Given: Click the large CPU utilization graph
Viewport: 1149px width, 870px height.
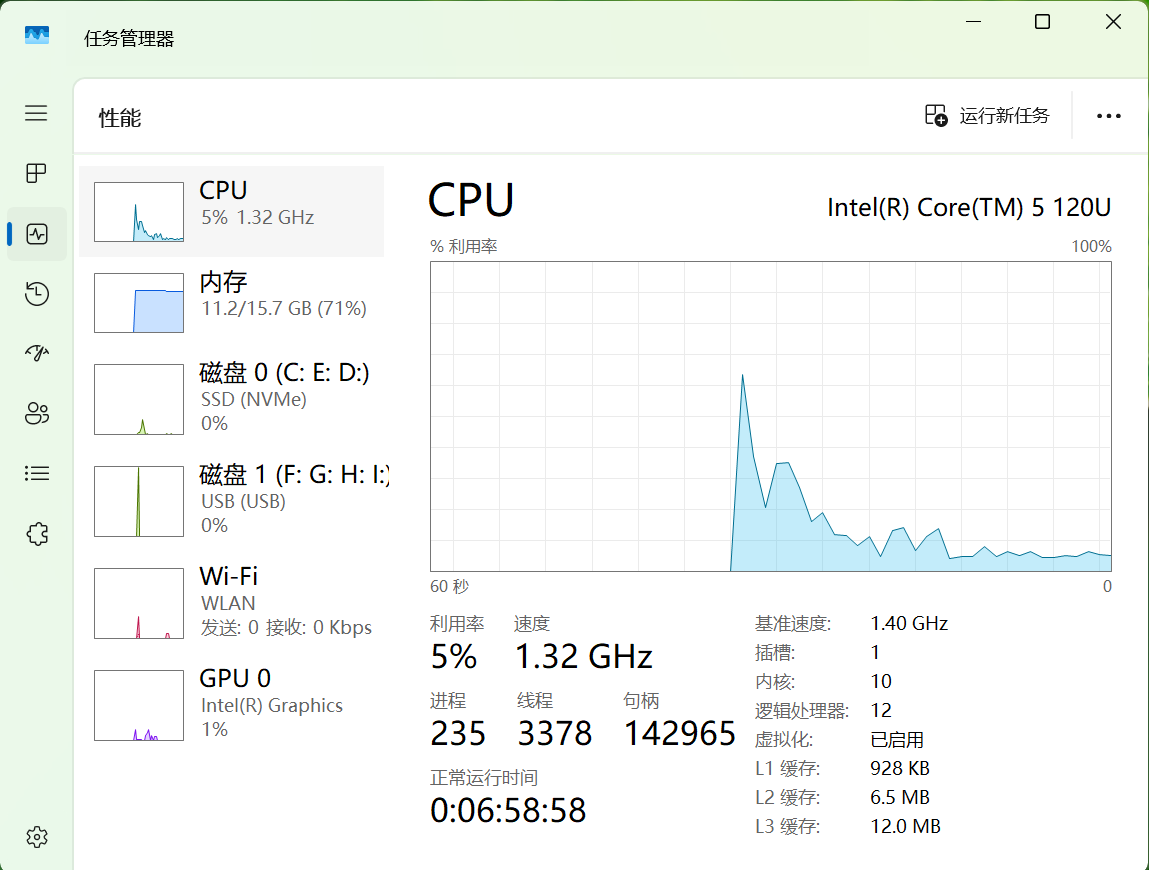Looking at the screenshot, I should coord(770,416).
